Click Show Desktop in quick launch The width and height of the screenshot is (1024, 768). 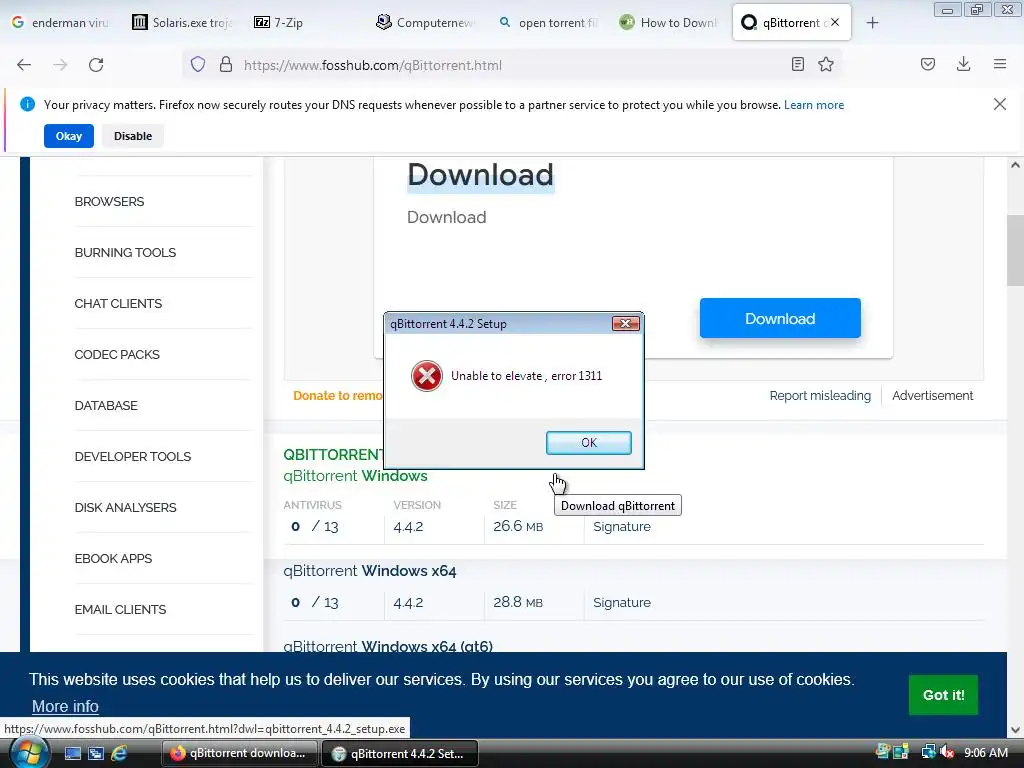coord(72,754)
